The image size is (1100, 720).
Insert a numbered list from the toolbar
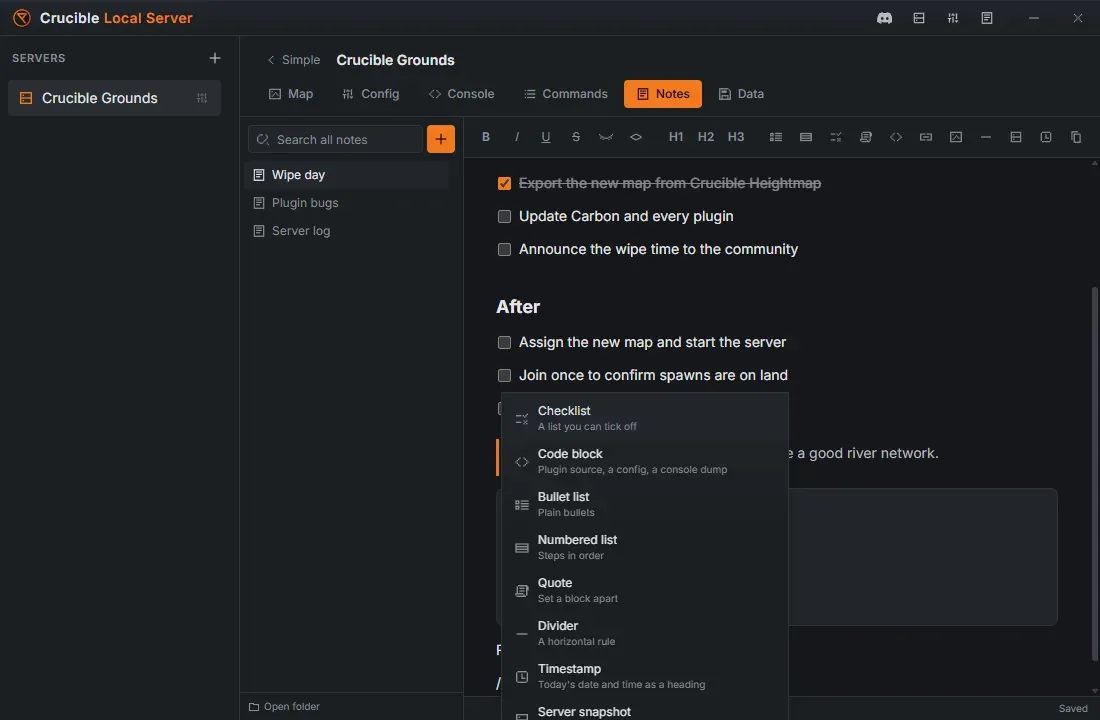(x=806, y=137)
